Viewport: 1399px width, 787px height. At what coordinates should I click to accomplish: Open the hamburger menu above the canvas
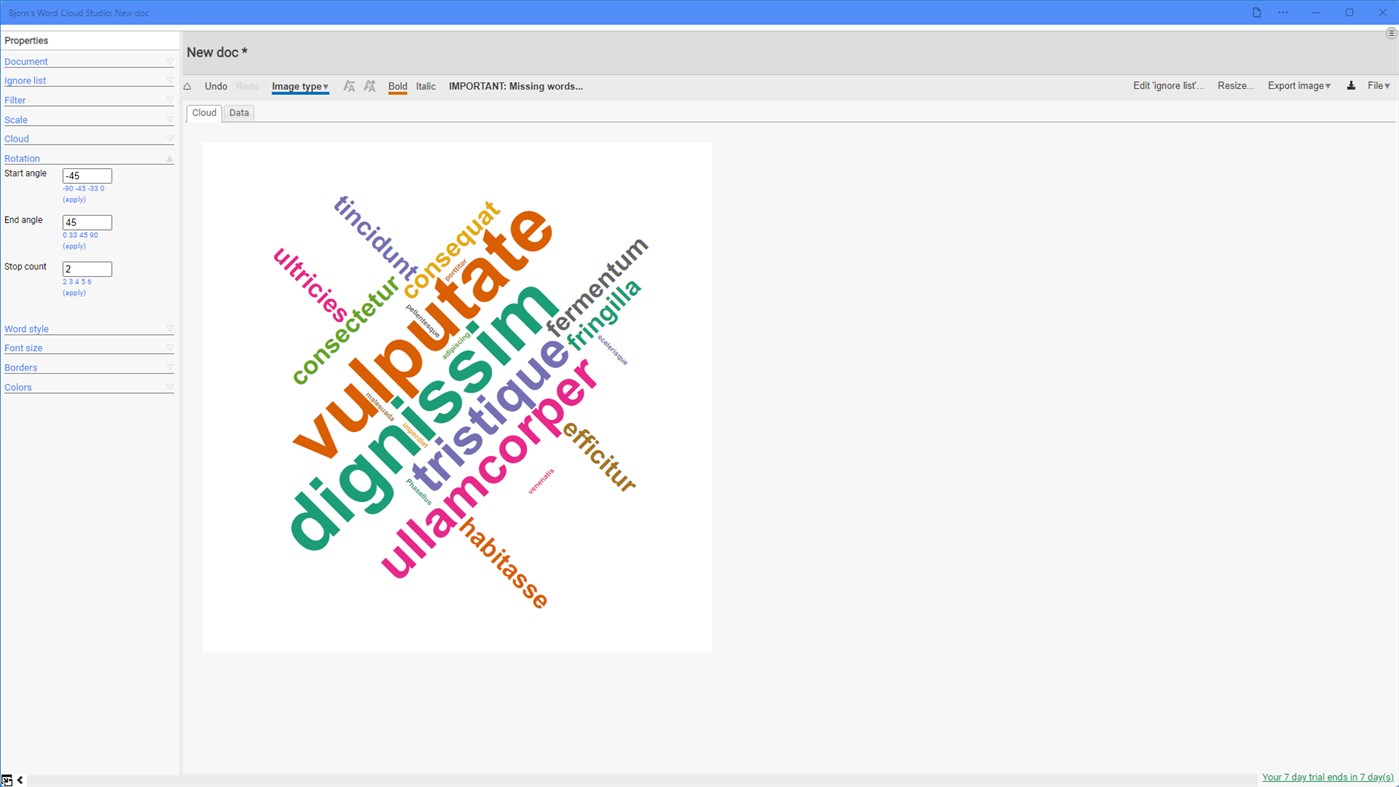[1390, 32]
